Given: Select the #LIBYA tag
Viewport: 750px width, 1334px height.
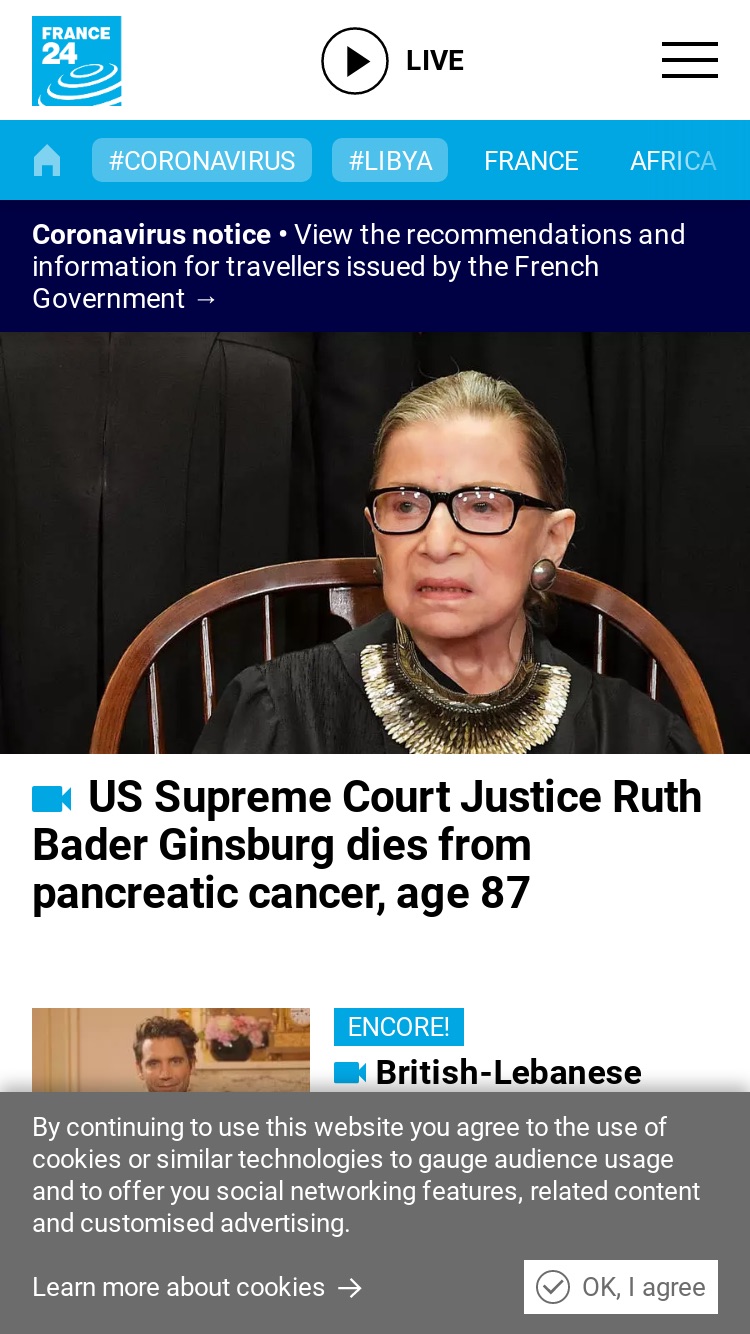Looking at the screenshot, I should pos(390,160).
